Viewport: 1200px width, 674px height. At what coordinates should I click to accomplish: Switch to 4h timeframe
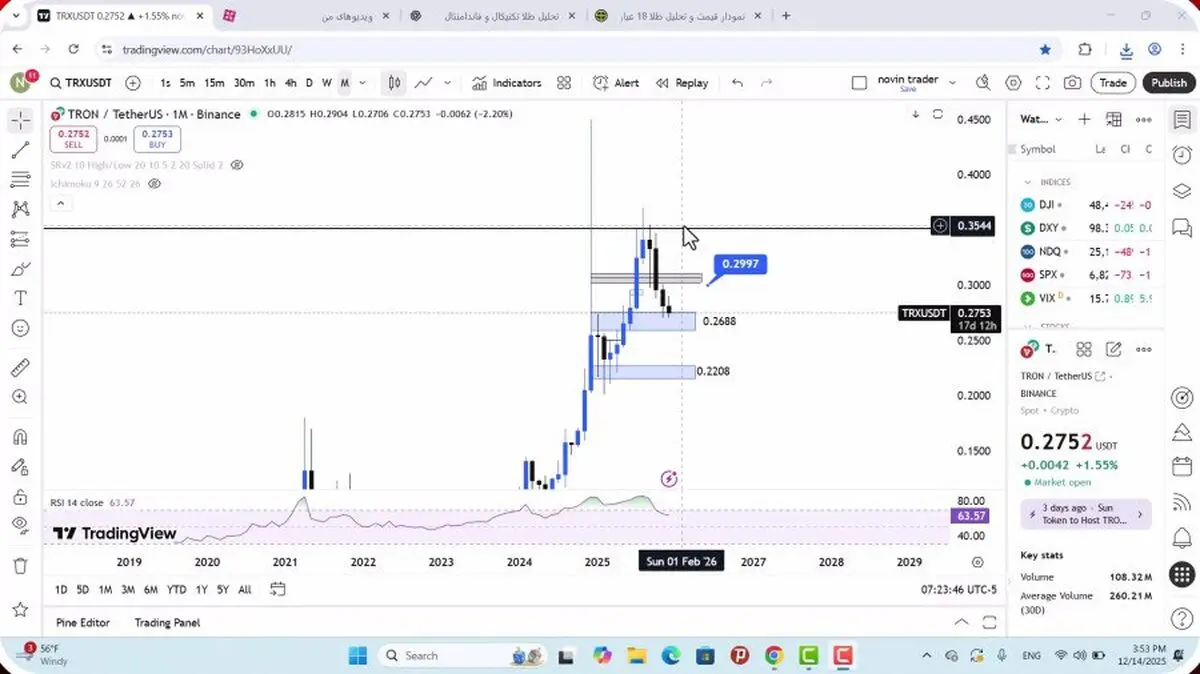tap(290, 83)
